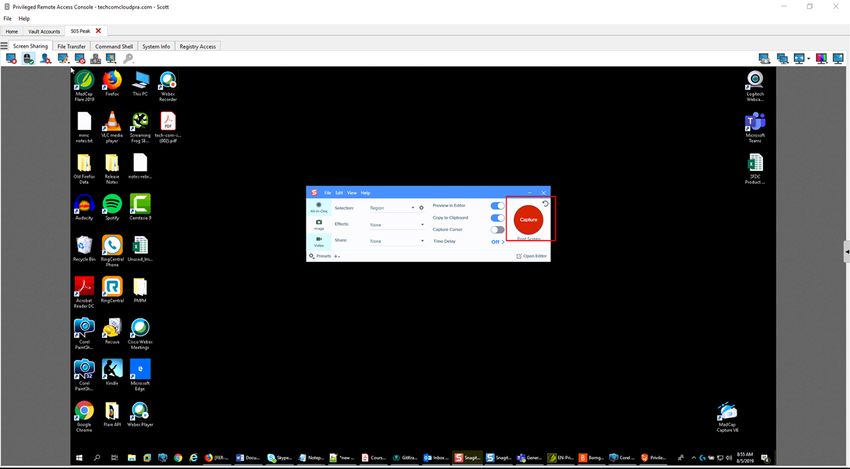Click the monitor-with-pencil annotation toolbar icon

point(63,58)
